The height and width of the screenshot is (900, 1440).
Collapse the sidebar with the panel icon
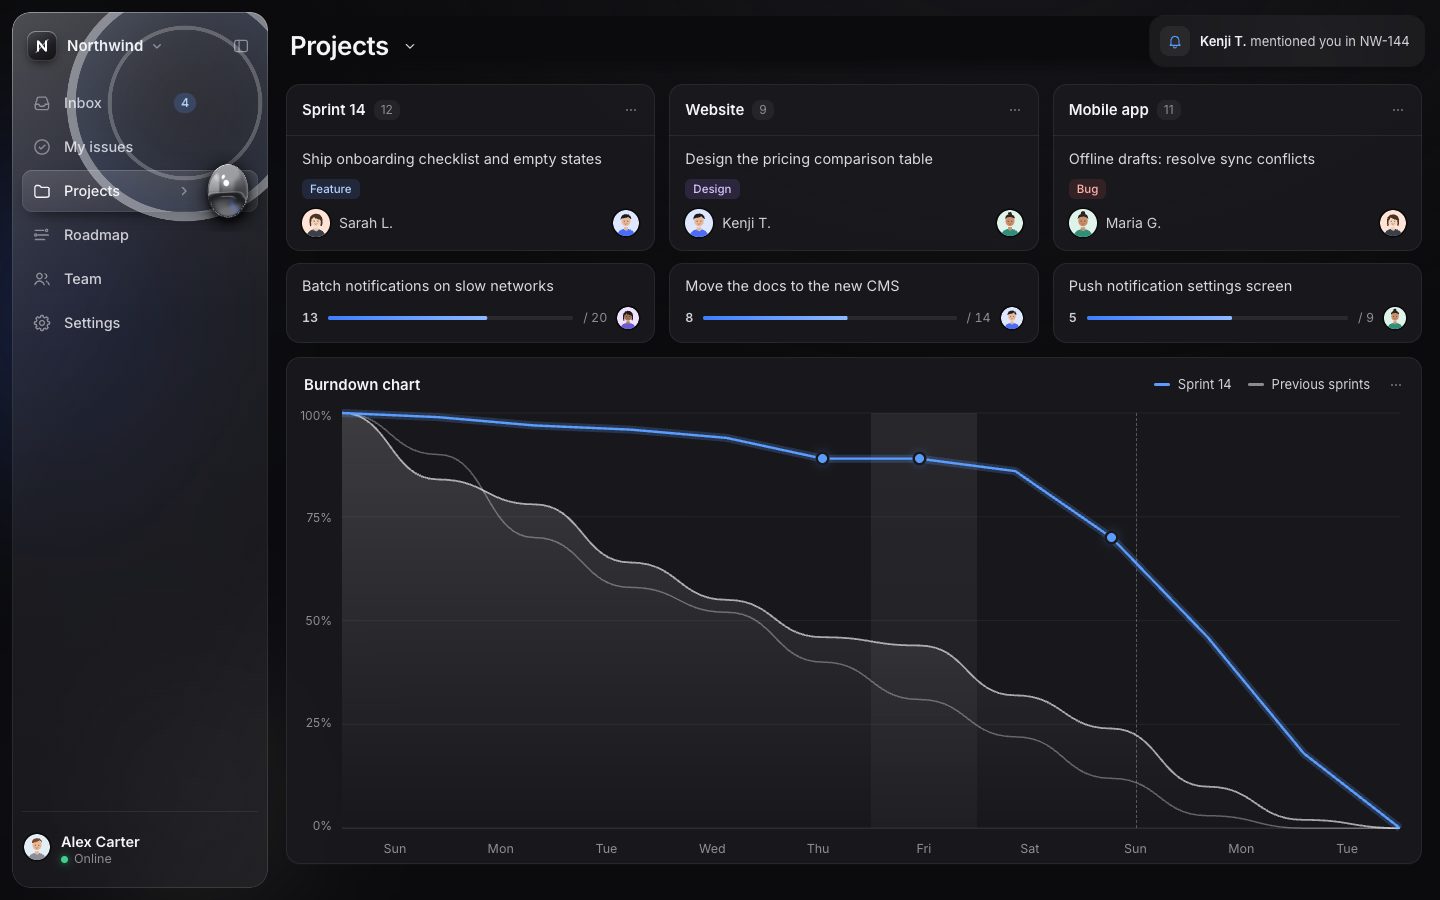pos(241,46)
